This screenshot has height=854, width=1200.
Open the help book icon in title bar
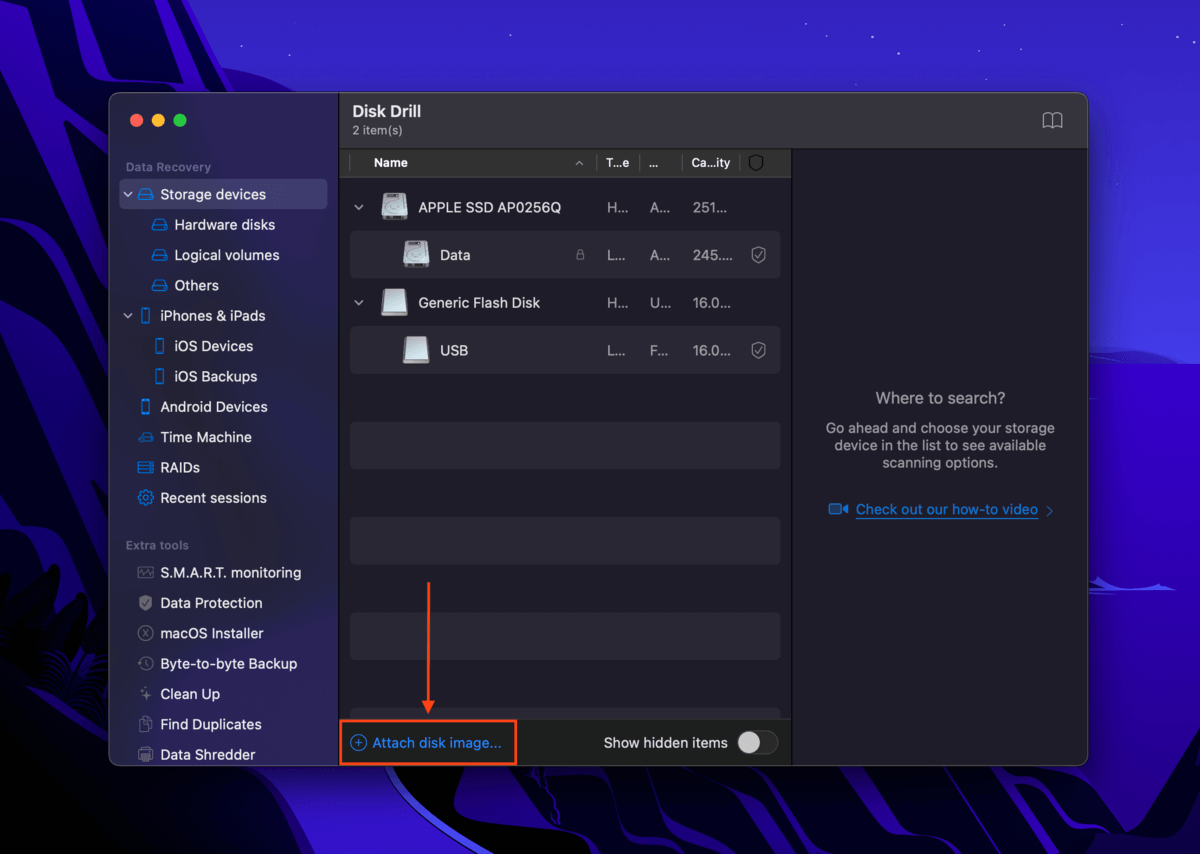point(1052,120)
